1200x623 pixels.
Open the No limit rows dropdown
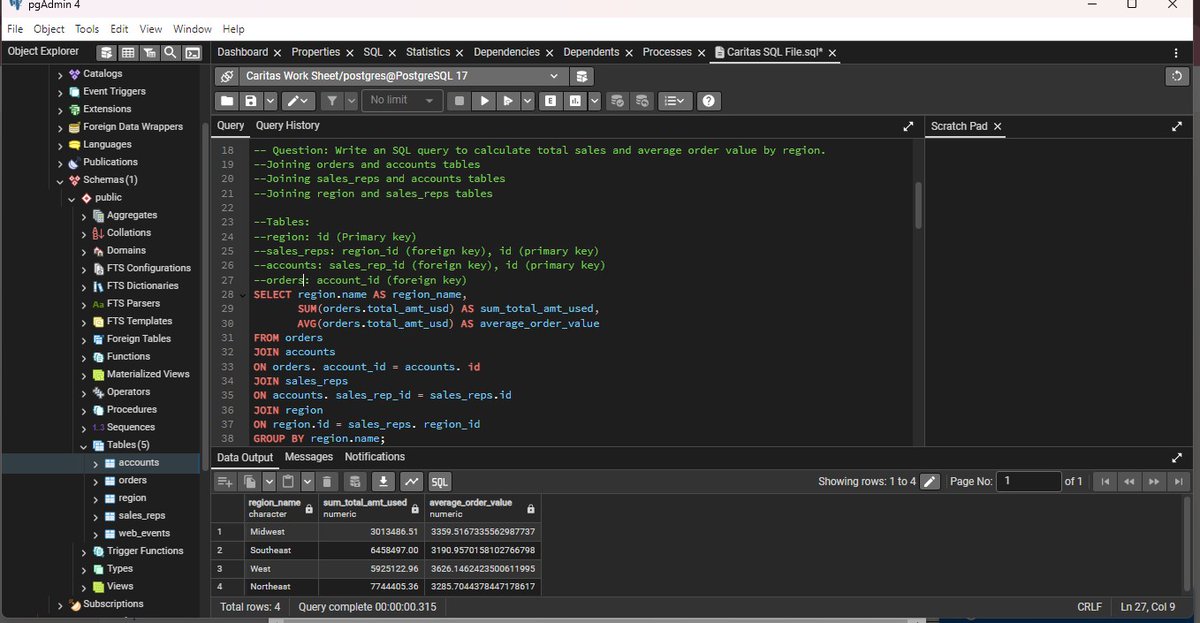pyautogui.click(x=402, y=101)
